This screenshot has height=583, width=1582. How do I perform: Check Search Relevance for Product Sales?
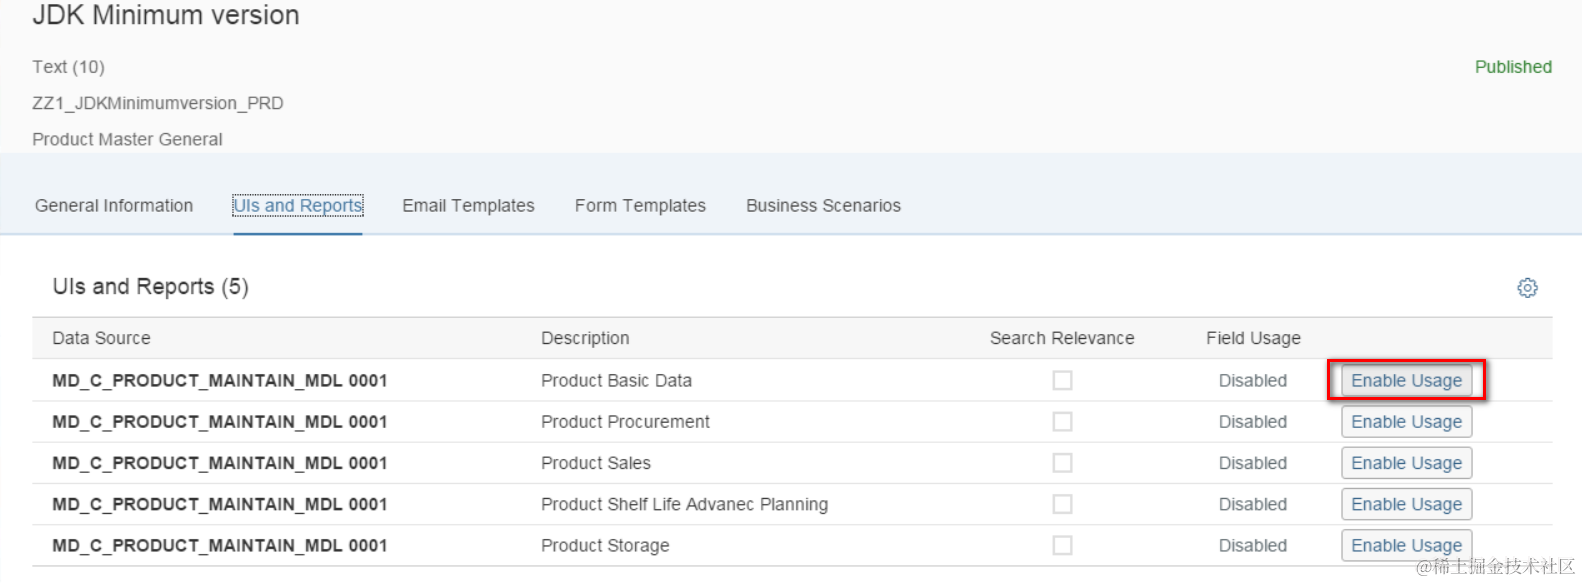pos(1062,463)
